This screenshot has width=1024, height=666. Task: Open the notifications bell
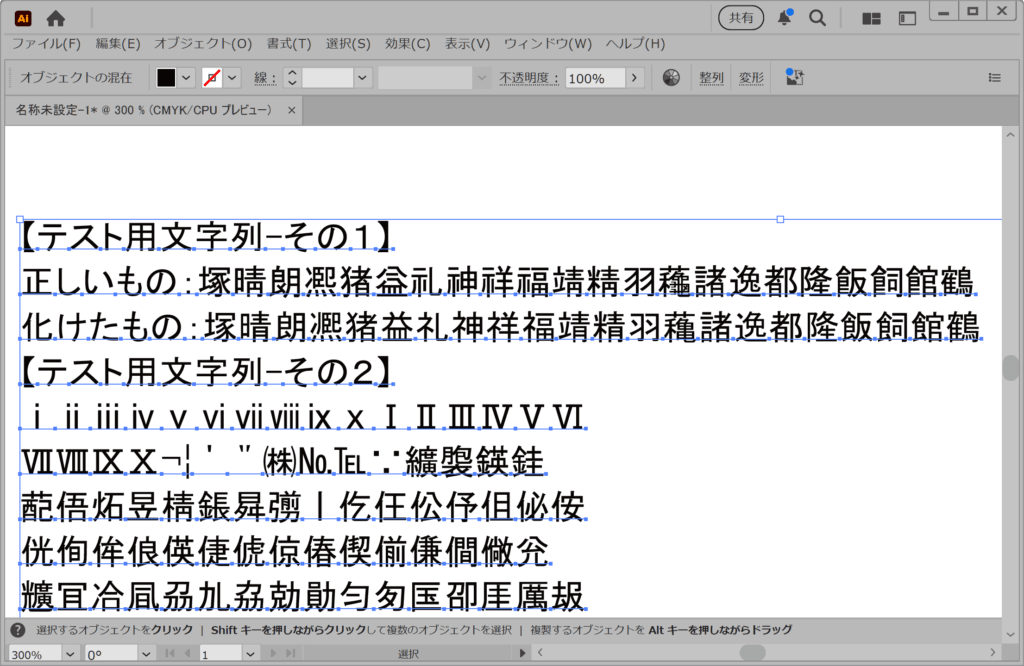(x=785, y=18)
